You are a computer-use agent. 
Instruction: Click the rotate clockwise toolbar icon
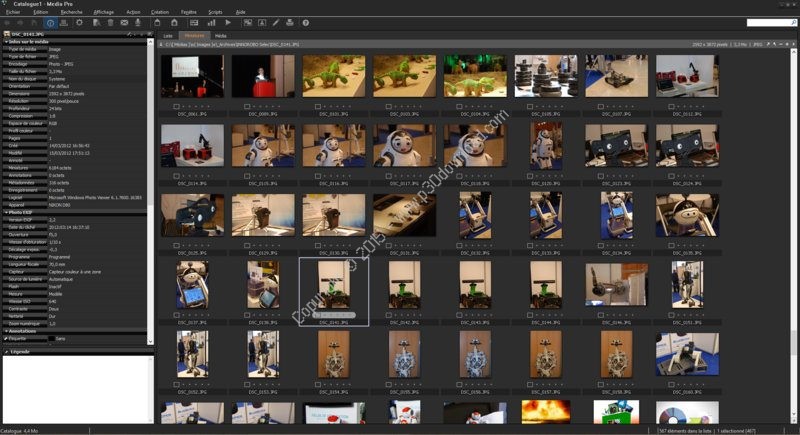click(x=174, y=23)
